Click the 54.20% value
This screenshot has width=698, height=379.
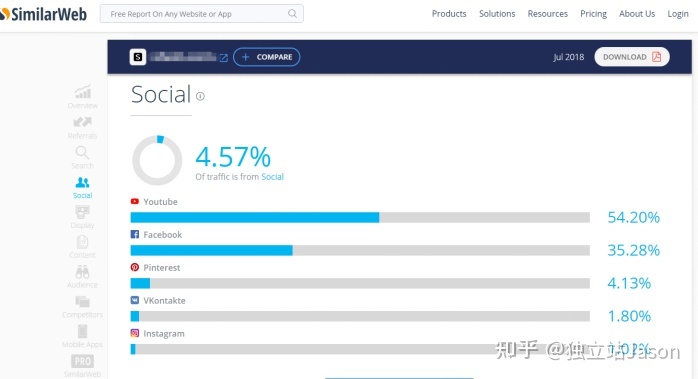tap(633, 217)
